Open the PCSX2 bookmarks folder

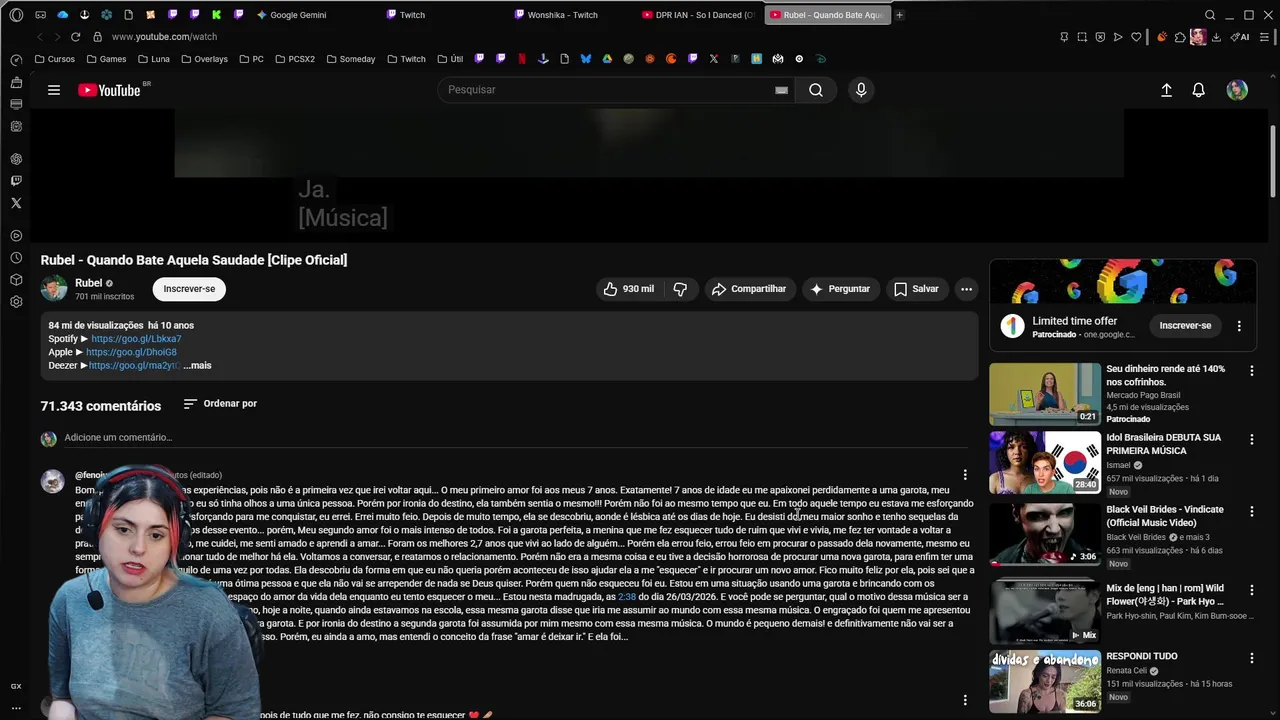point(294,59)
